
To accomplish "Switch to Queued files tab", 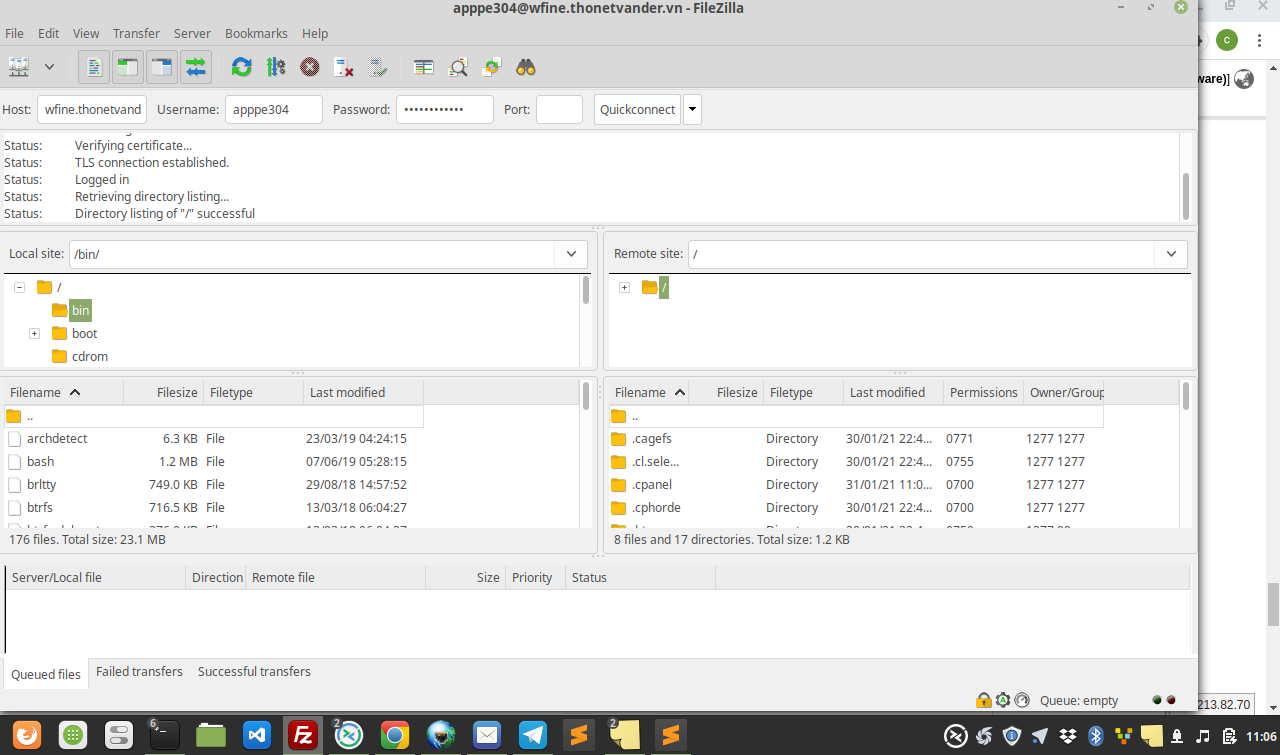I will click(46, 674).
